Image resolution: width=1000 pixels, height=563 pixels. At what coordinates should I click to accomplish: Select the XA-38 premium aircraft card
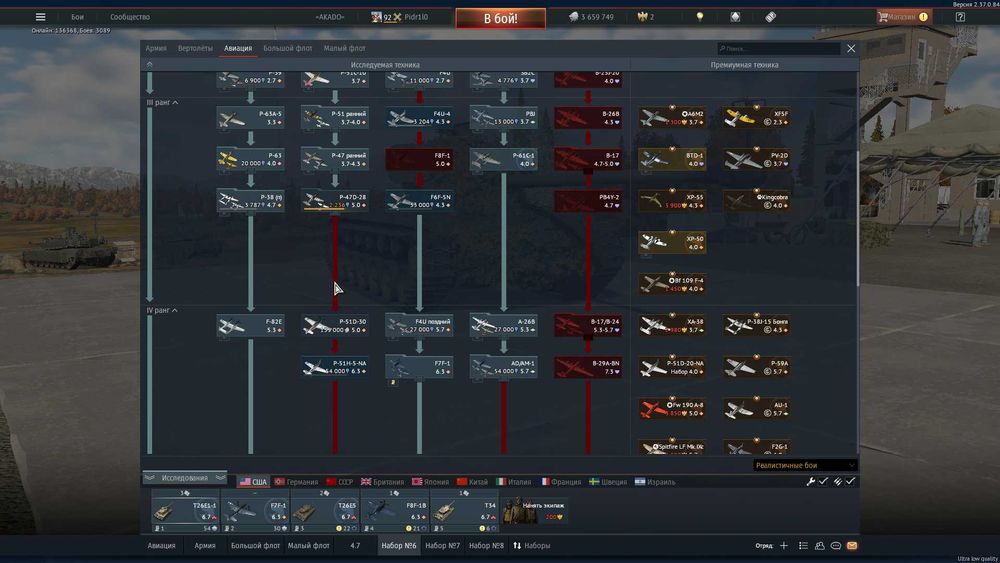tap(672, 326)
